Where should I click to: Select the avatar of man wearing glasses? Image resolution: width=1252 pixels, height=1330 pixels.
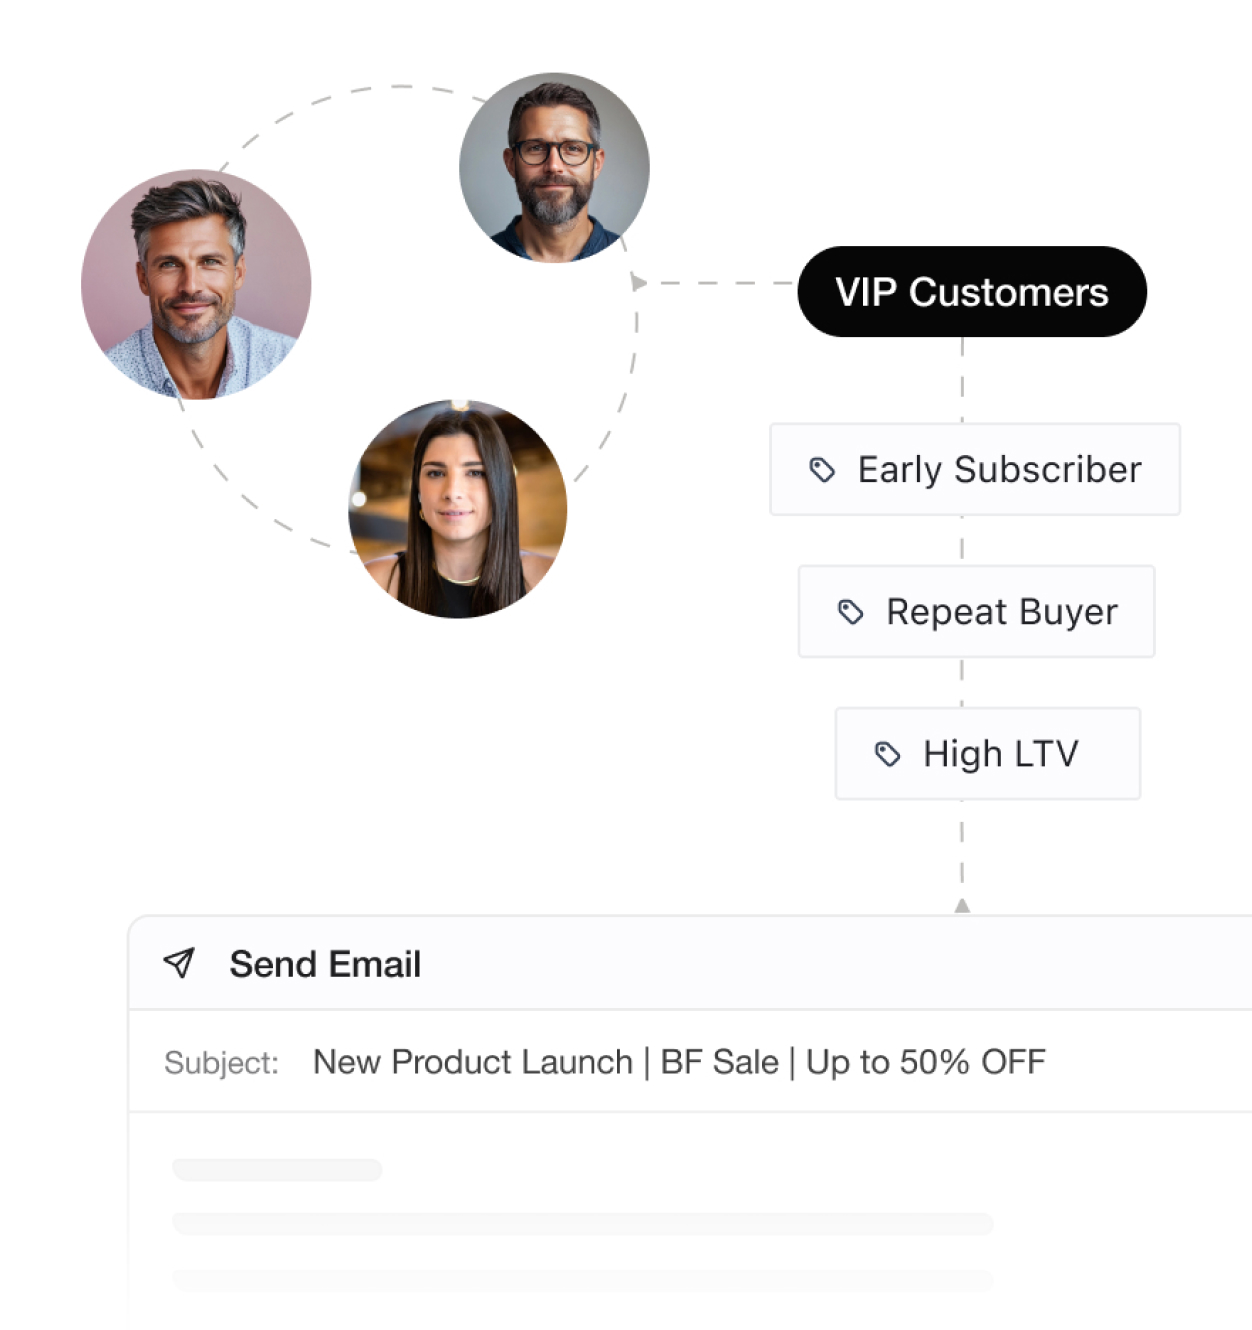[554, 167]
